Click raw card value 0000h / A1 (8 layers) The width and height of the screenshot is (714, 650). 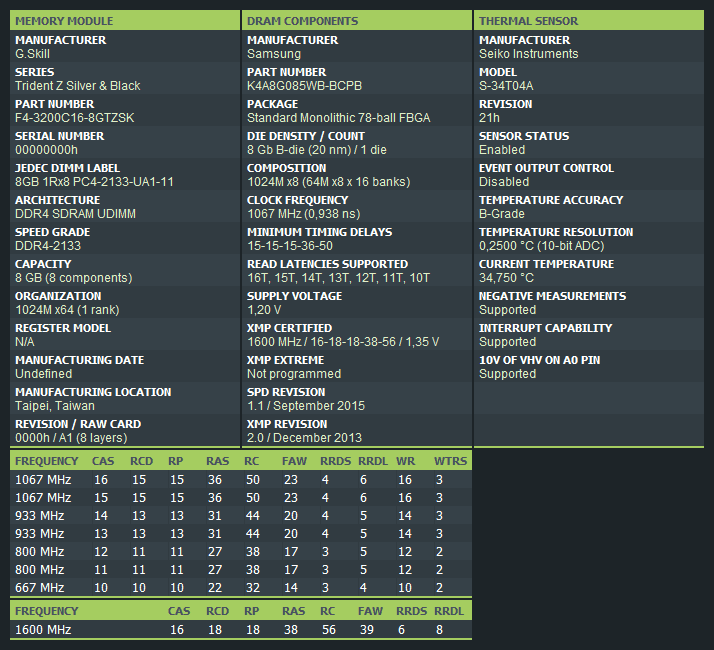[x=71, y=438]
